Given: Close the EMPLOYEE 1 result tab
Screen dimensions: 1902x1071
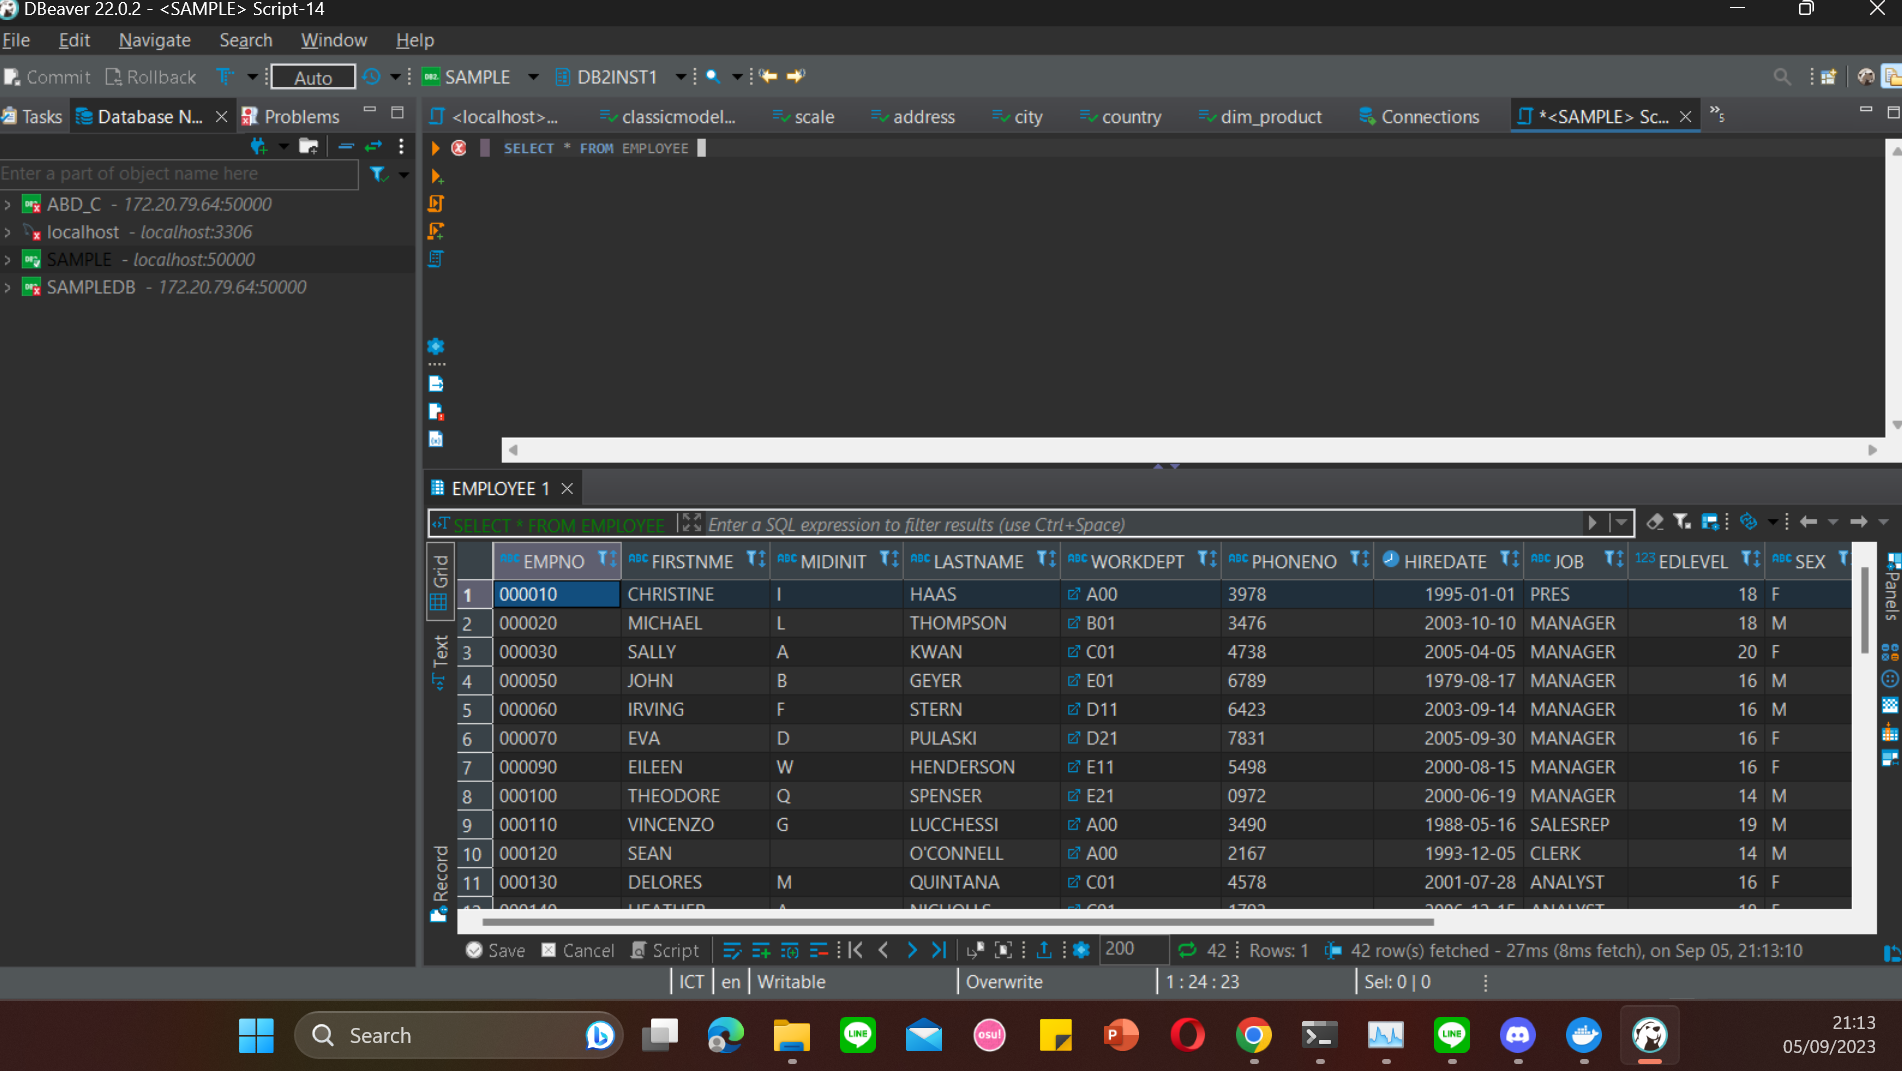Looking at the screenshot, I should [x=567, y=488].
